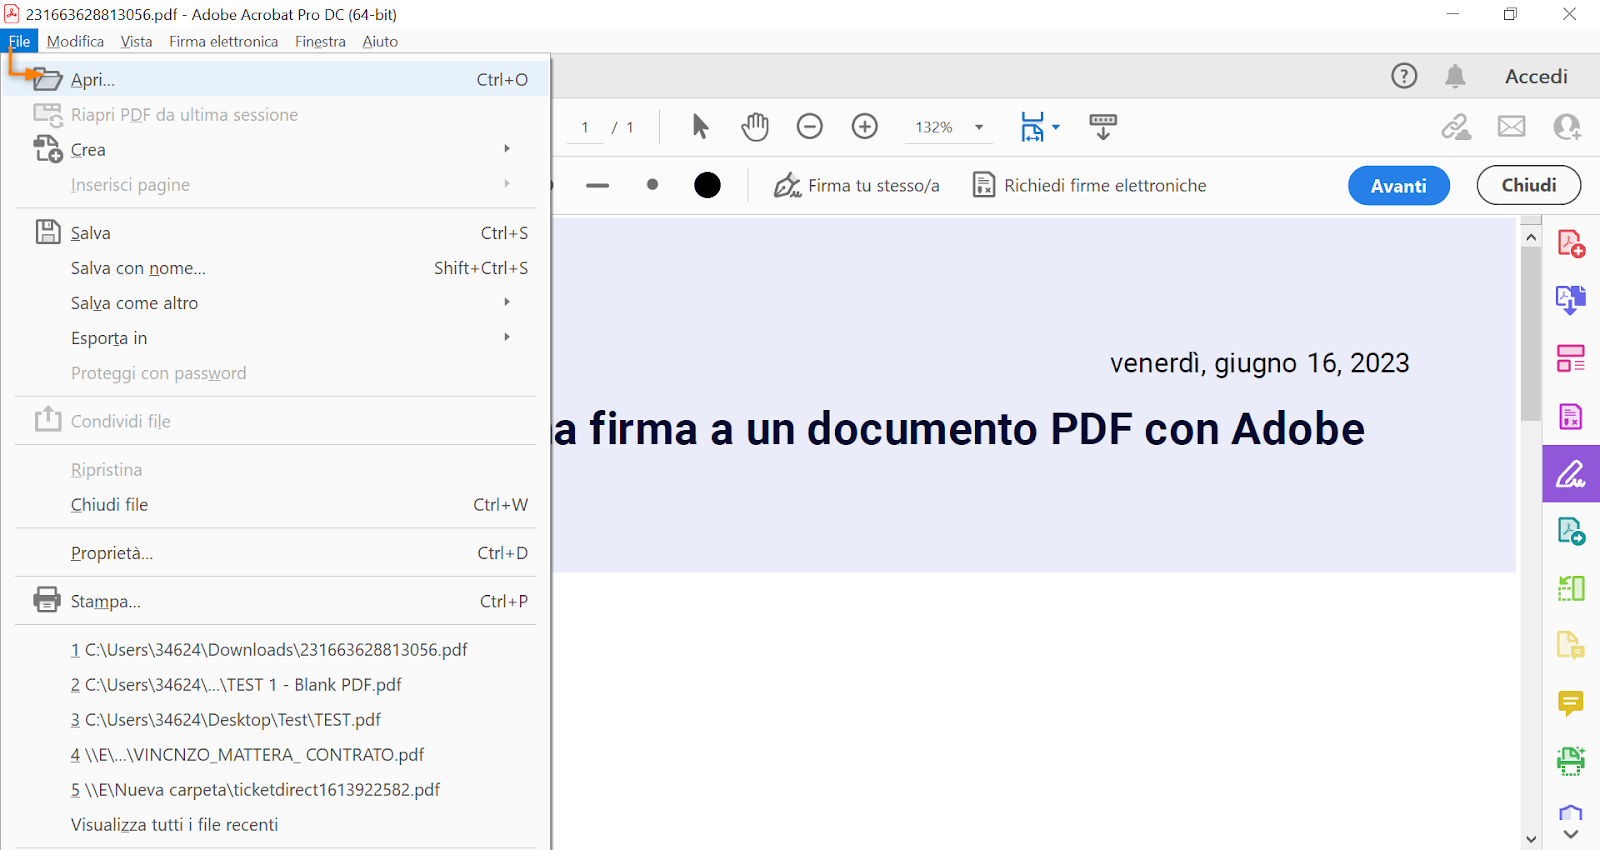The width and height of the screenshot is (1600, 850).
Task: Open the Firma elettronica menu
Action: click(223, 42)
